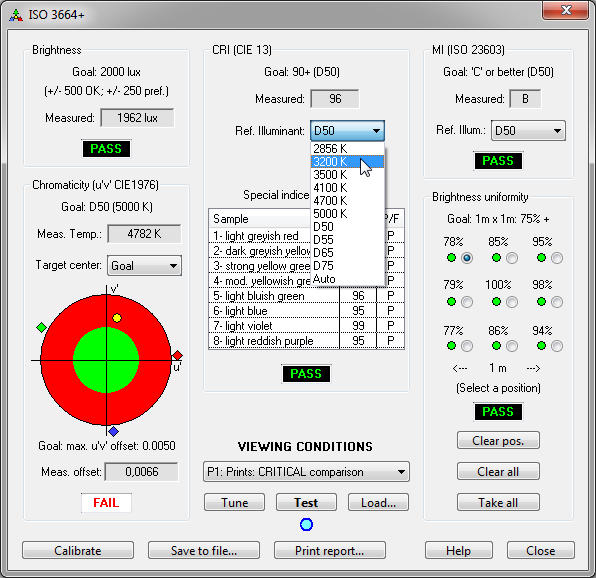Click the green diamond marker beside chromaticity circle
This screenshot has height=578, width=596.
41,327
